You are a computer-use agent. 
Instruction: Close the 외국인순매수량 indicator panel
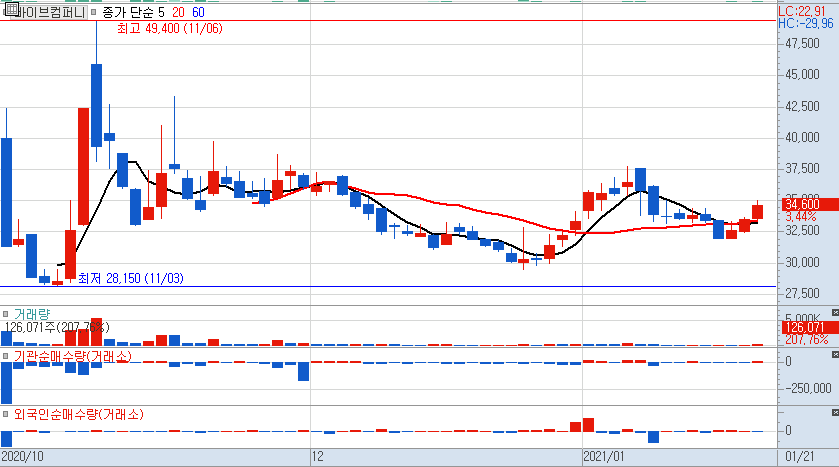point(835,412)
